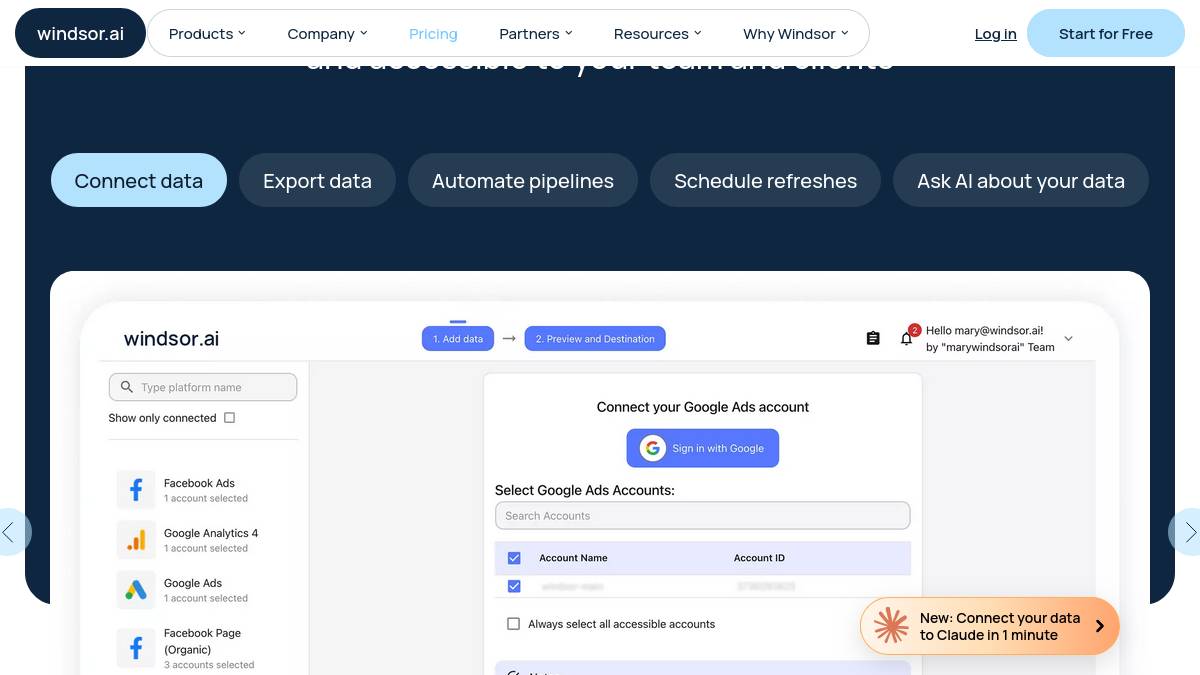Toggle the Show only connected checkbox
Viewport: 1200px width, 675px height.
tap(229, 418)
